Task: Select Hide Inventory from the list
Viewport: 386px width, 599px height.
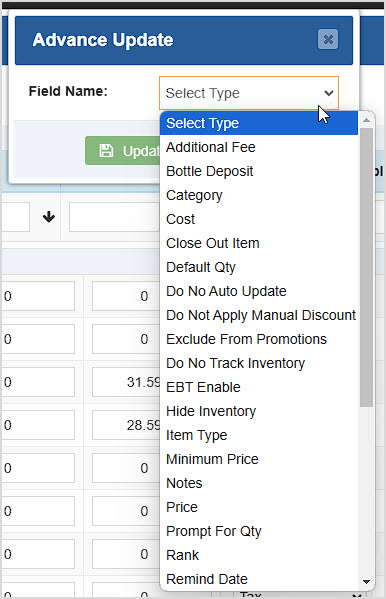Action: pyautogui.click(x=259, y=411)
